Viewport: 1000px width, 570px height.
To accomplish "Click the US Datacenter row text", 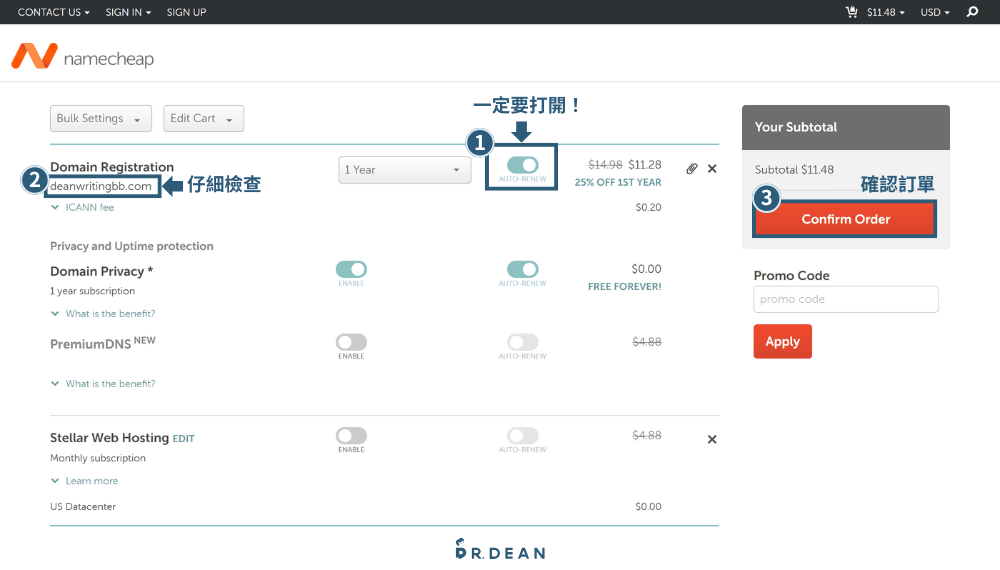I will tap(83, 507).
